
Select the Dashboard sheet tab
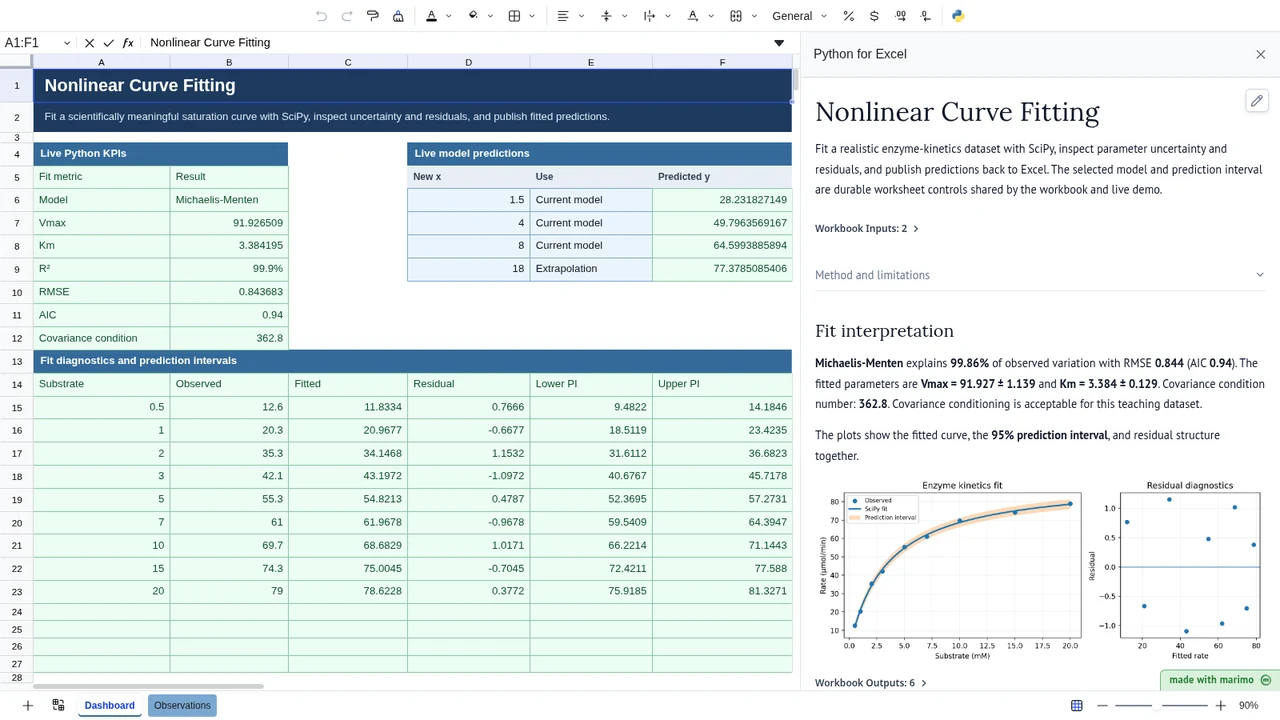coord(109,705)
